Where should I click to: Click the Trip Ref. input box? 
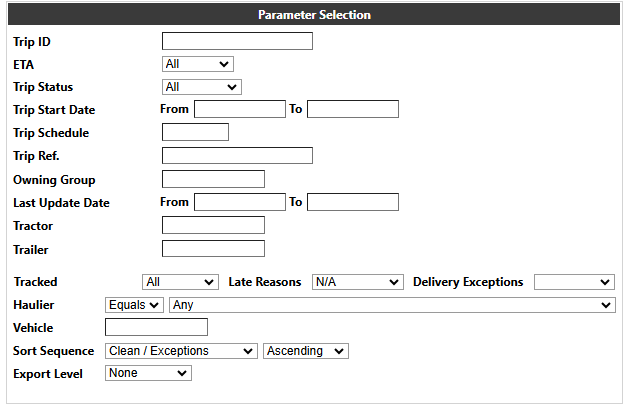click(x=237, y=156)
